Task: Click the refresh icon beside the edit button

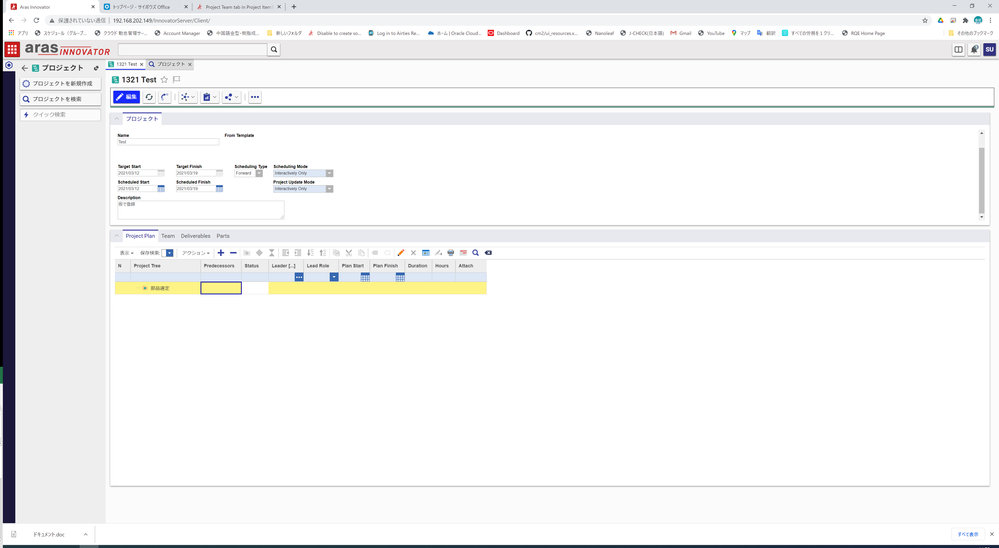Action: tap(149, 97)
